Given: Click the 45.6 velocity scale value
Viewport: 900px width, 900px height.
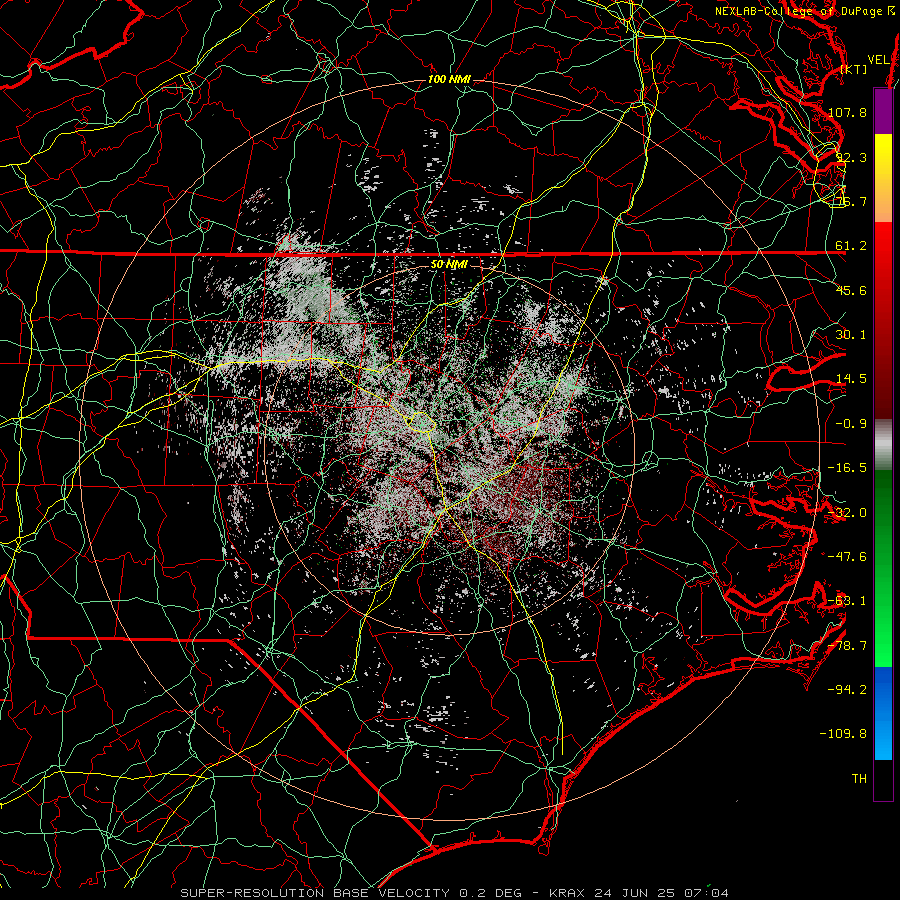Looking at the screenshot, I should 851,290.
